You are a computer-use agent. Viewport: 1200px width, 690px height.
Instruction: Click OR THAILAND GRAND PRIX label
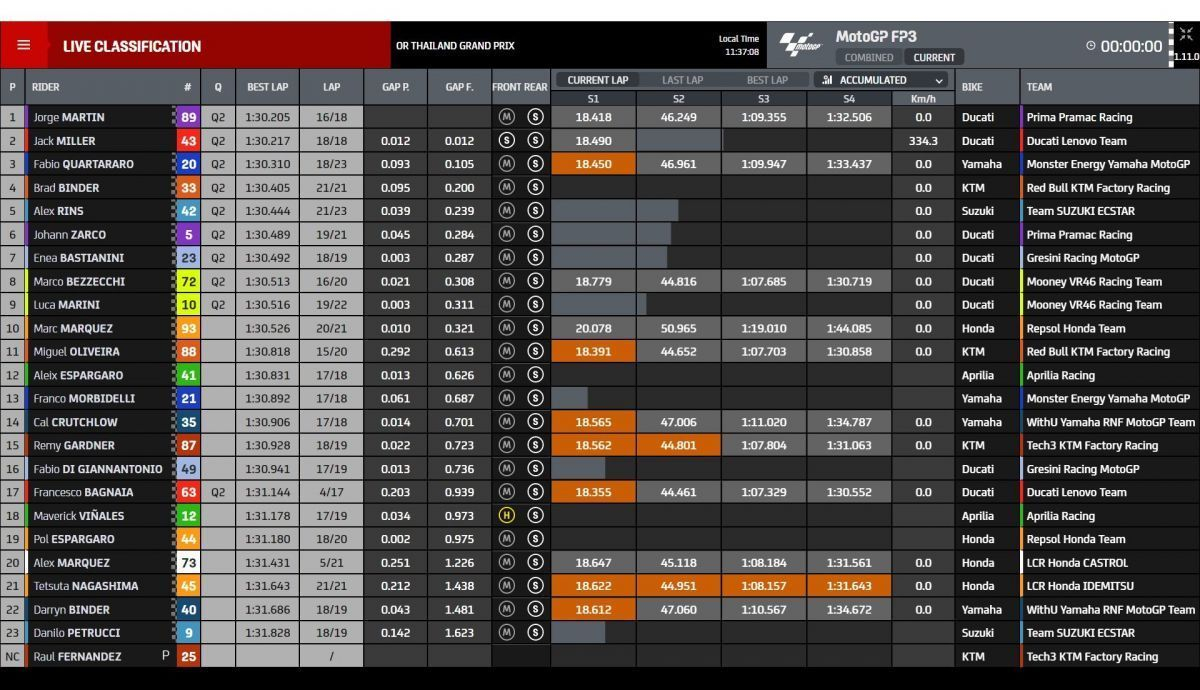455,46
